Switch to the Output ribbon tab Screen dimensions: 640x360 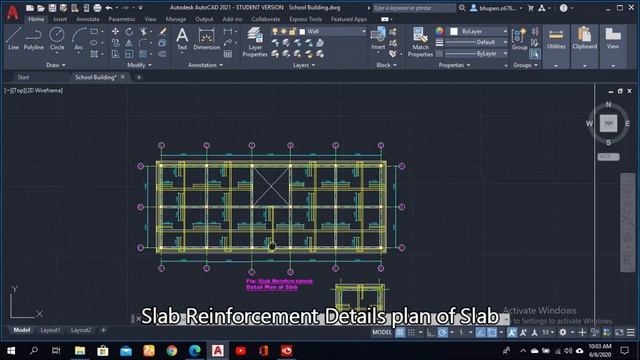(204, 19)
